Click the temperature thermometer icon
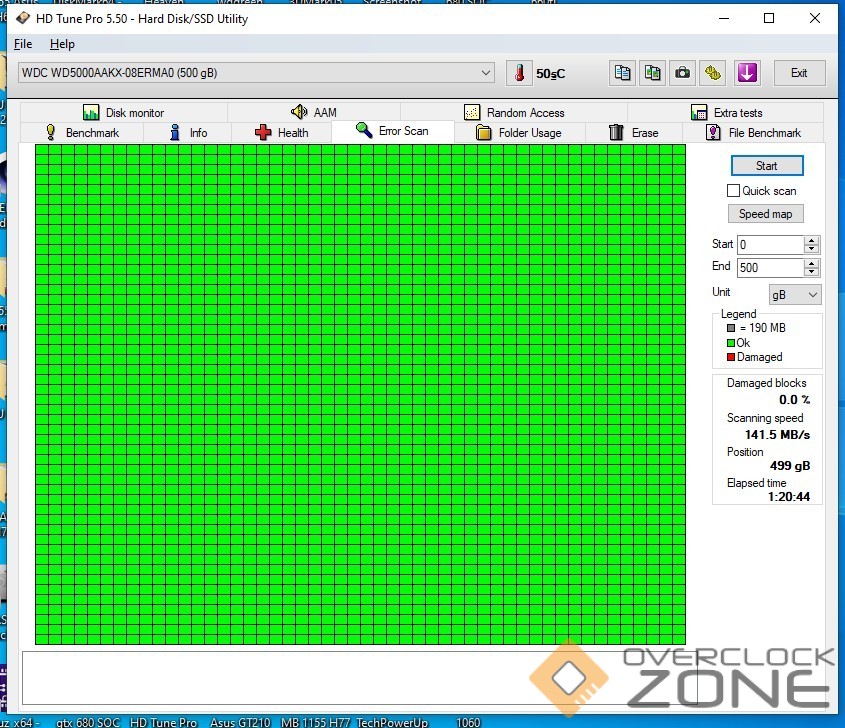Viewport: 845px width, 728px height. pos(520,73)
